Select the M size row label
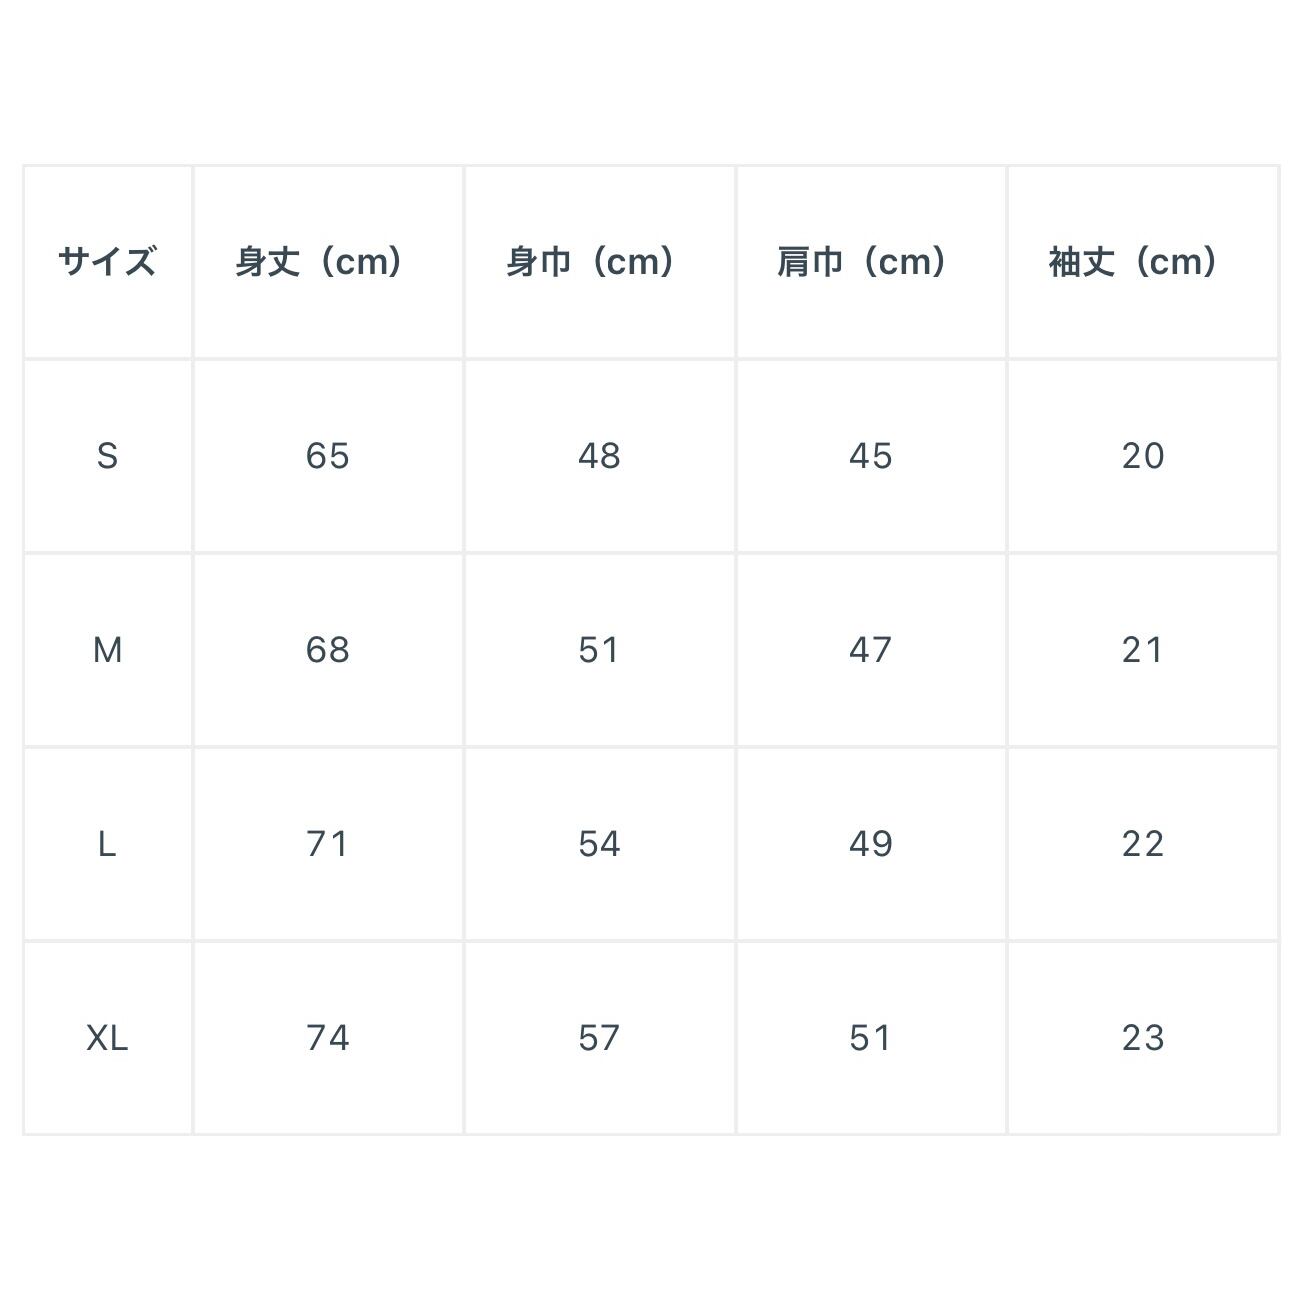The image size is (1300, 1300). [x=107, y=650]
